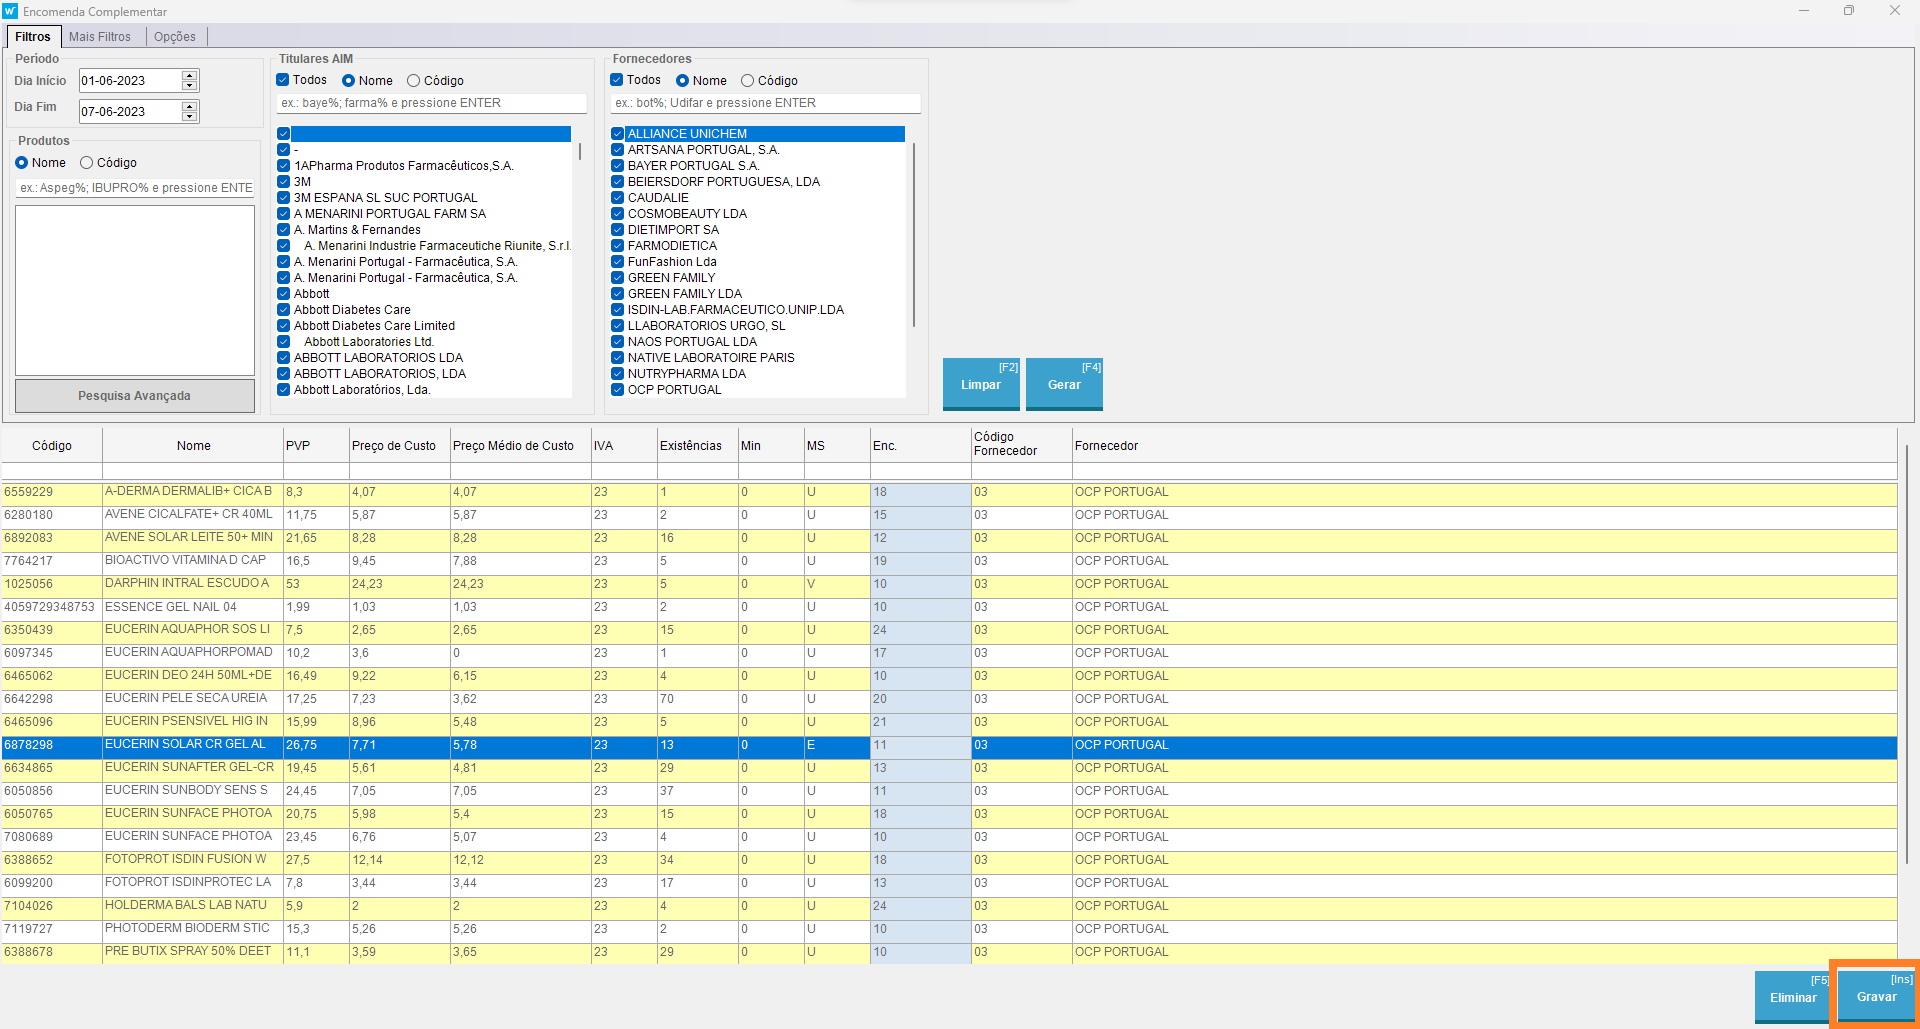Screen dimensions: 1920x1029
Task: Click the Produtos search input field
Action: [135, 188]
